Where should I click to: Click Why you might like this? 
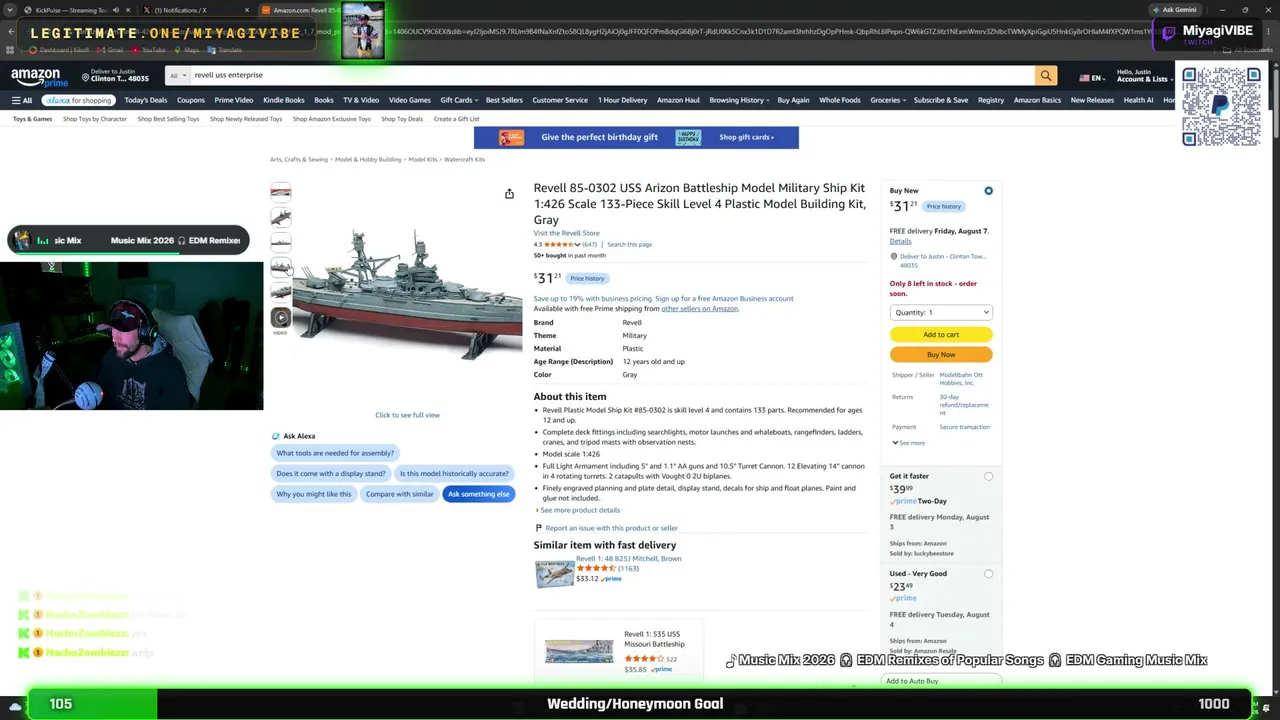tap(314, 494)
